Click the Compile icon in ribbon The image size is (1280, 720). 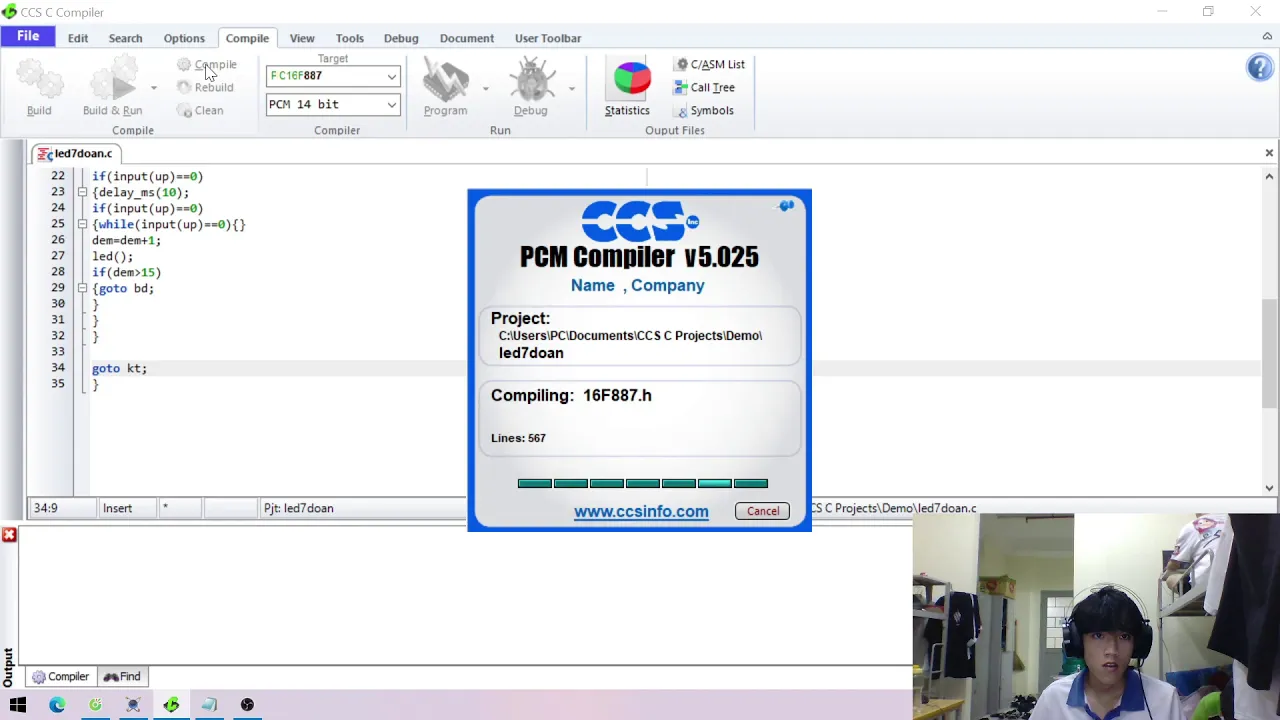click(x=184, y=64)
